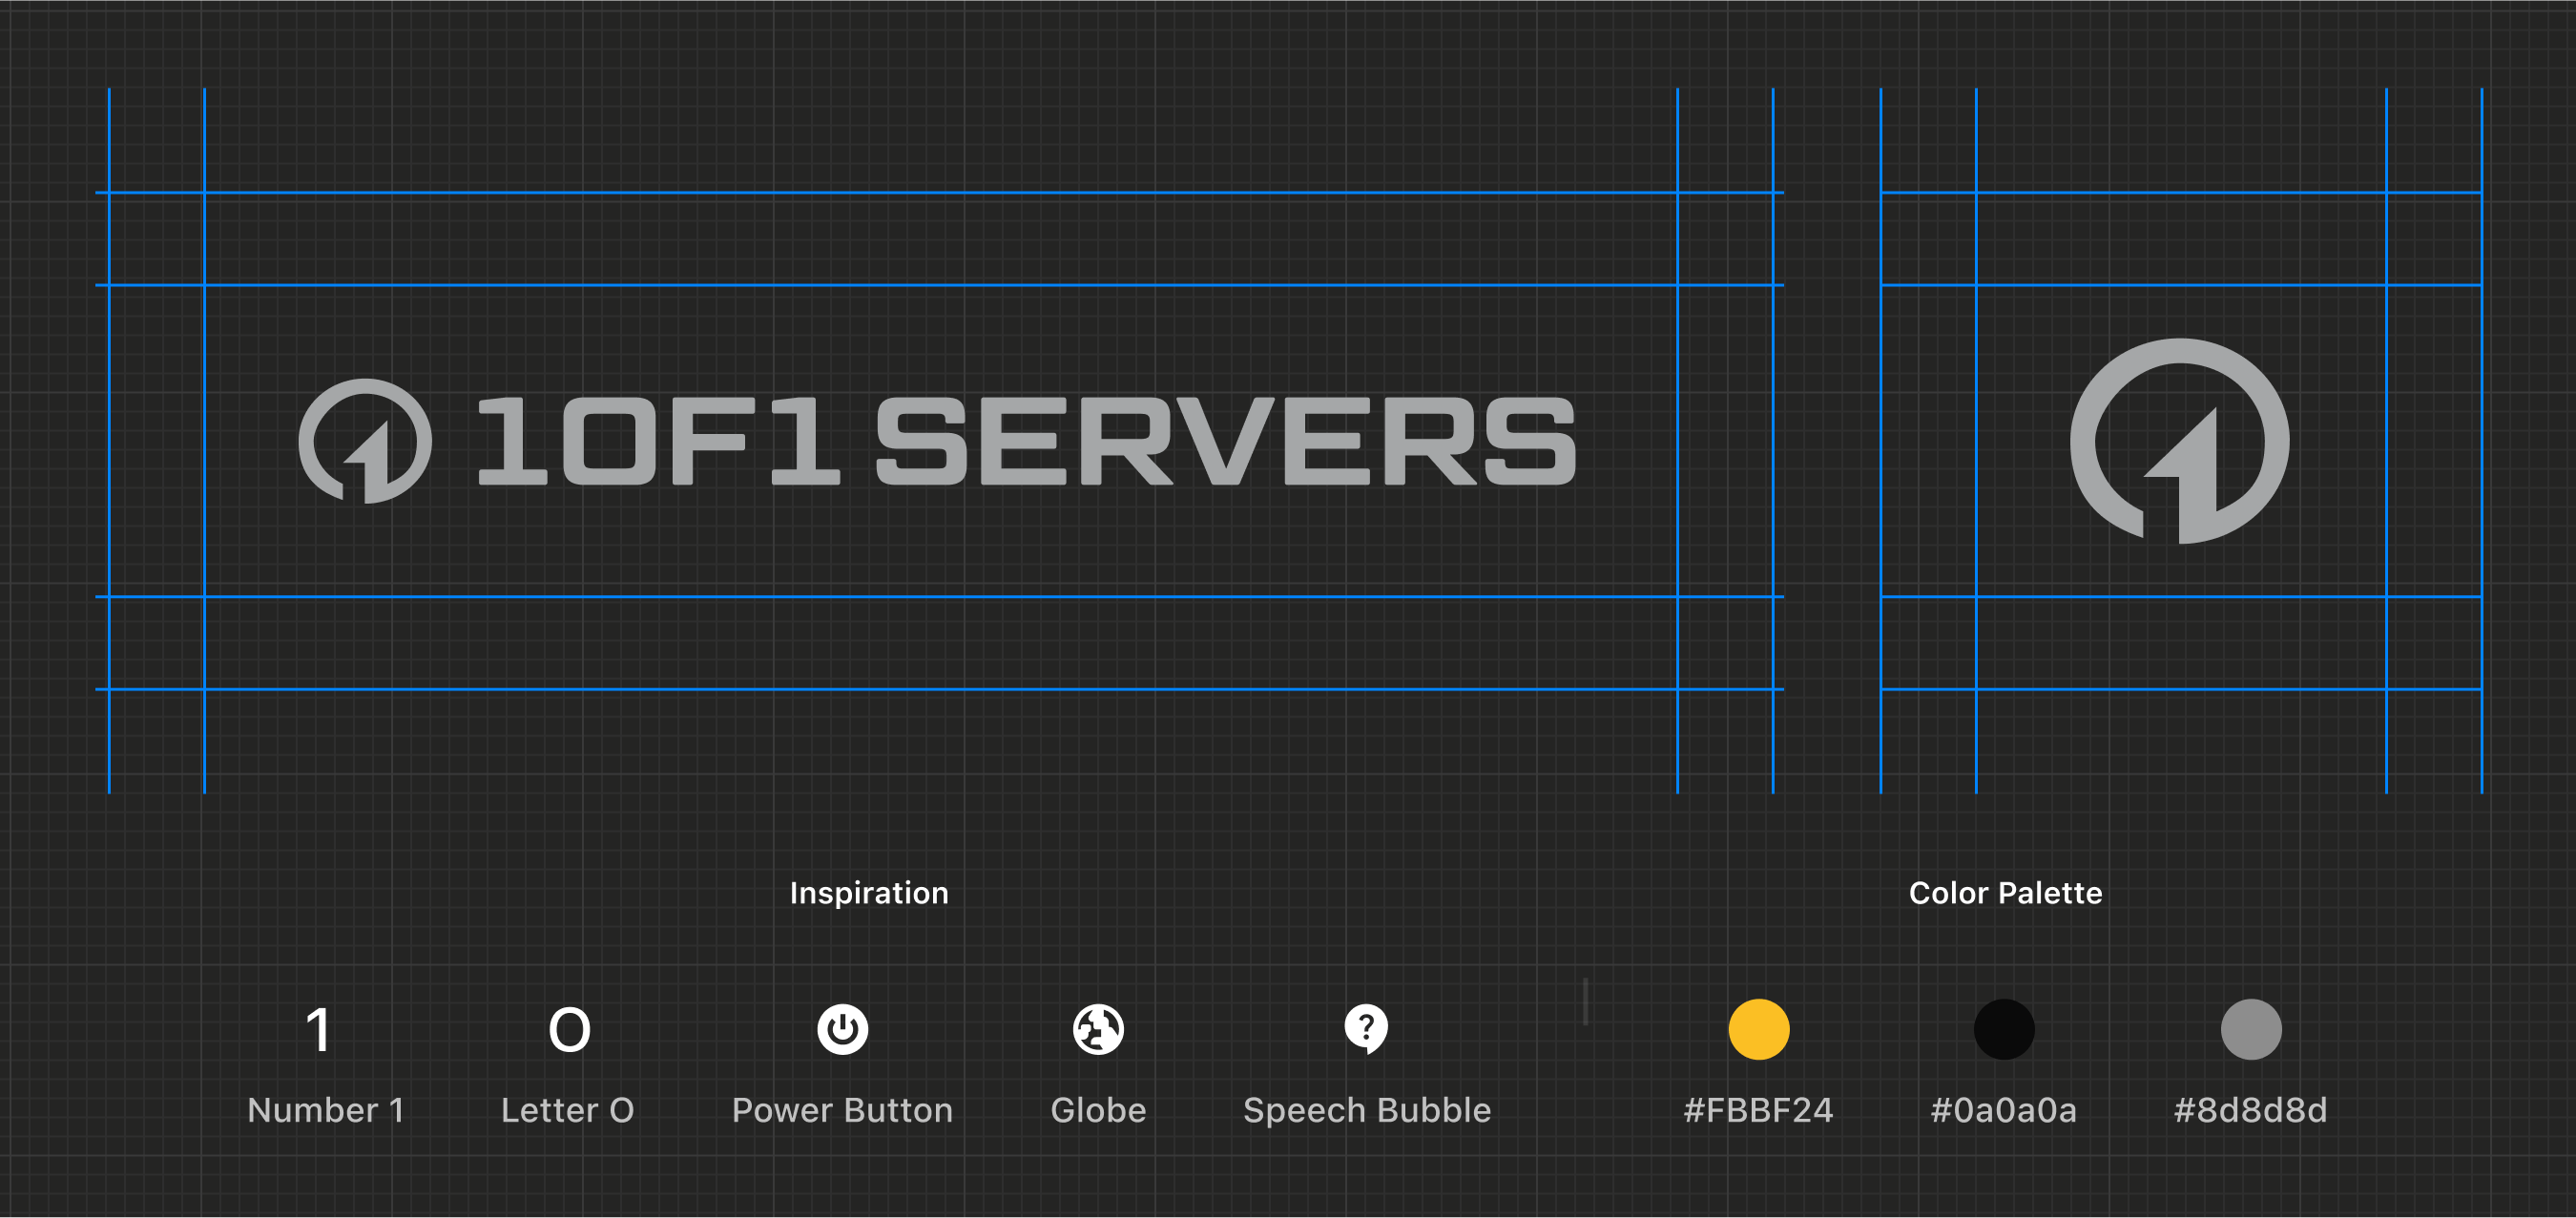Select the Speech Bubble caption
The height and width of the screenshot is (1218, 2576).
[1366, 1110]
